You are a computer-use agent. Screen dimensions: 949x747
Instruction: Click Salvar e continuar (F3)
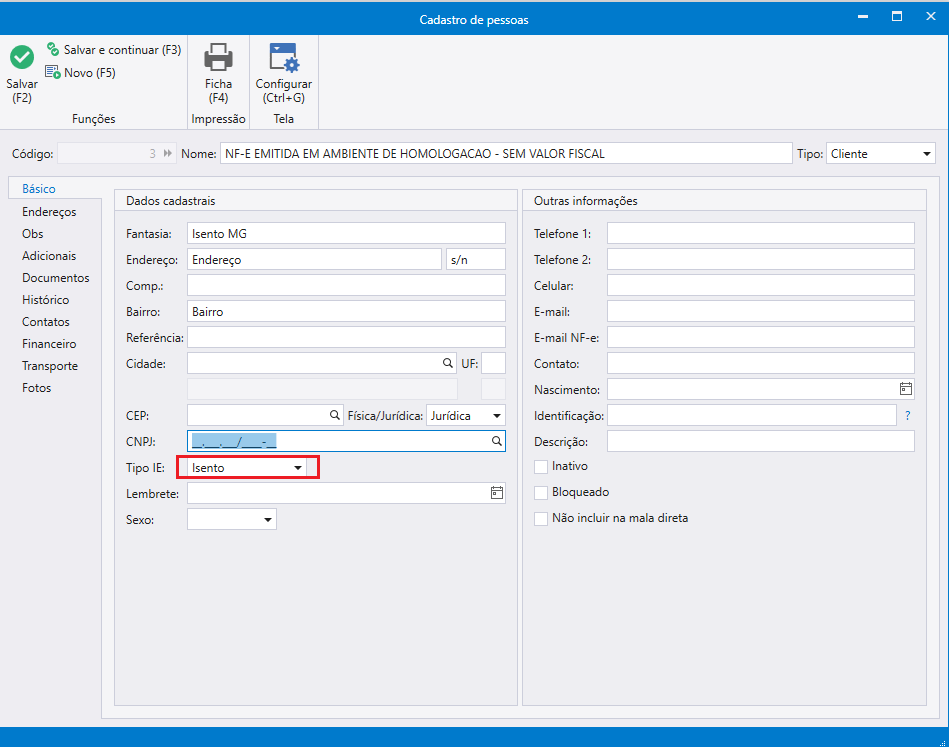tap(114, 50)
